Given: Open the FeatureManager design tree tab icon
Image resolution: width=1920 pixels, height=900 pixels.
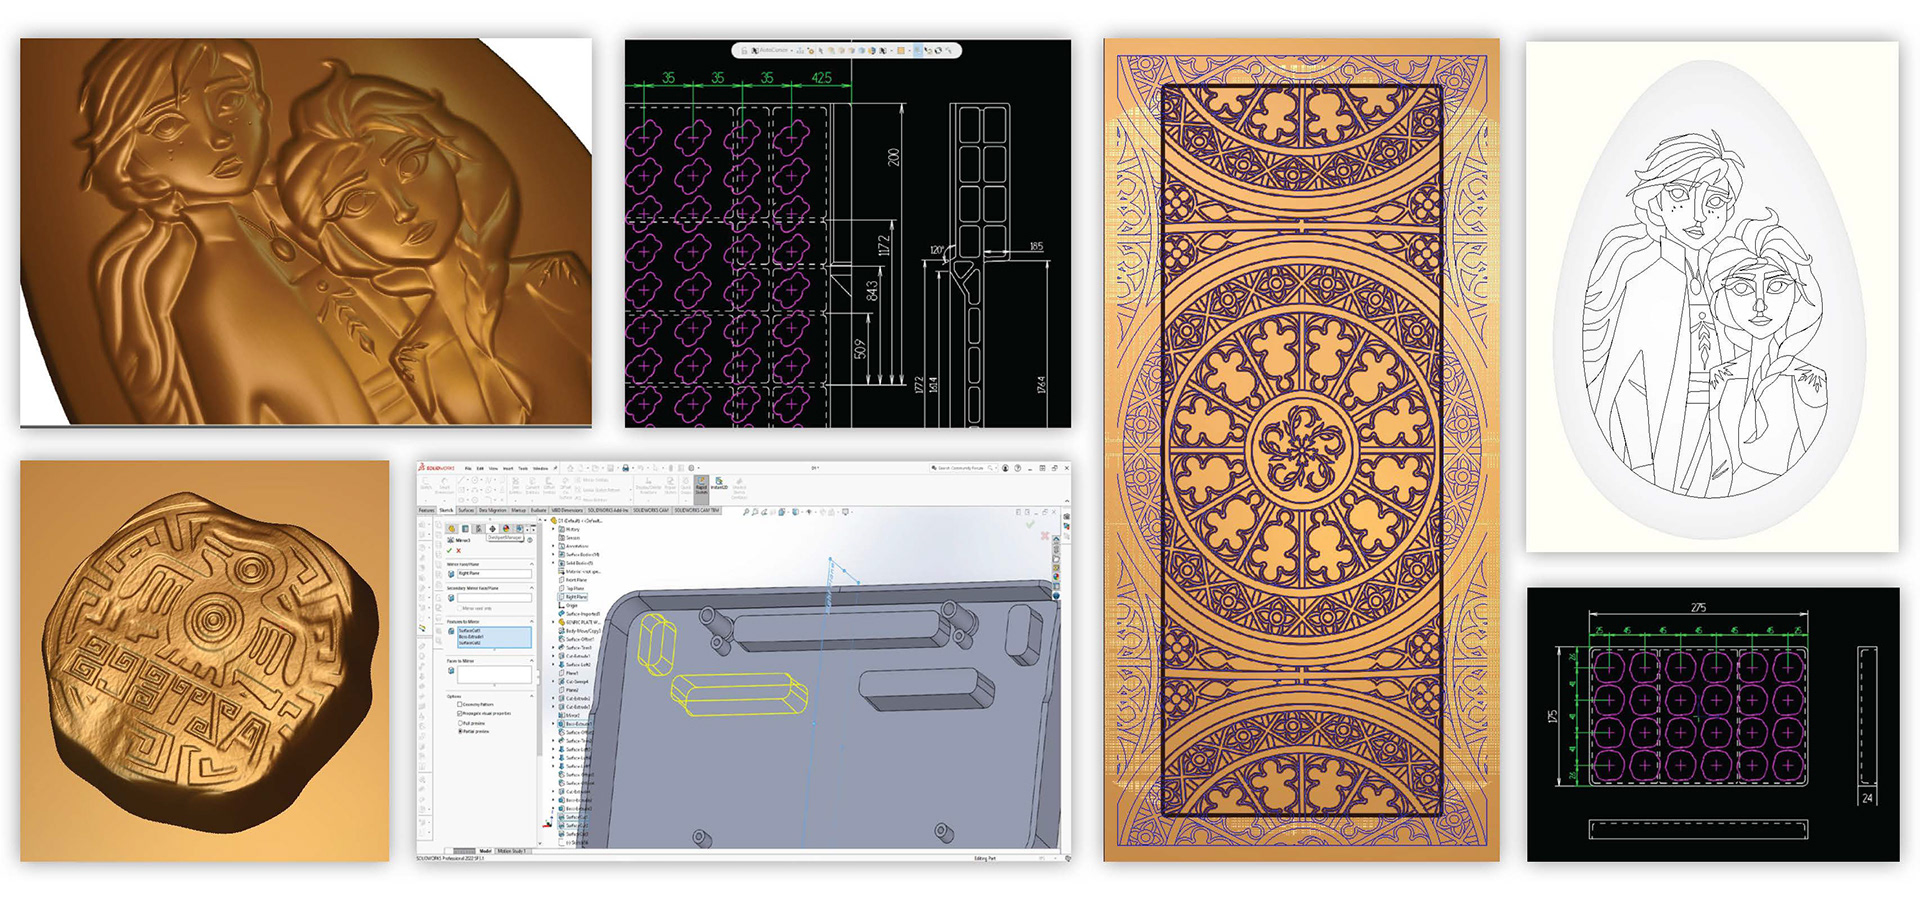Looking at the screenshot, I should pos(452,528).
